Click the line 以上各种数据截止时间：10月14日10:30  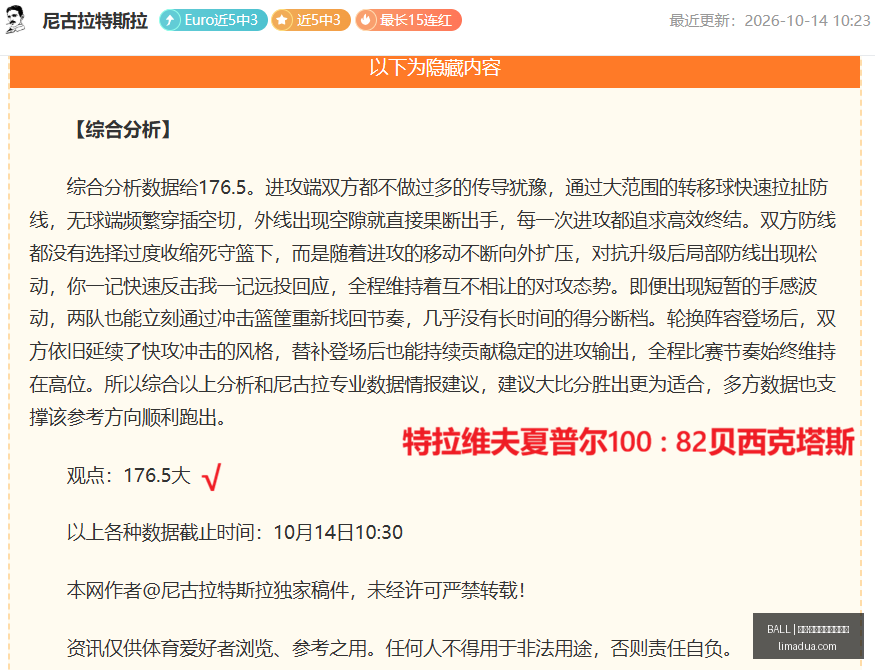tap(234, 532)
